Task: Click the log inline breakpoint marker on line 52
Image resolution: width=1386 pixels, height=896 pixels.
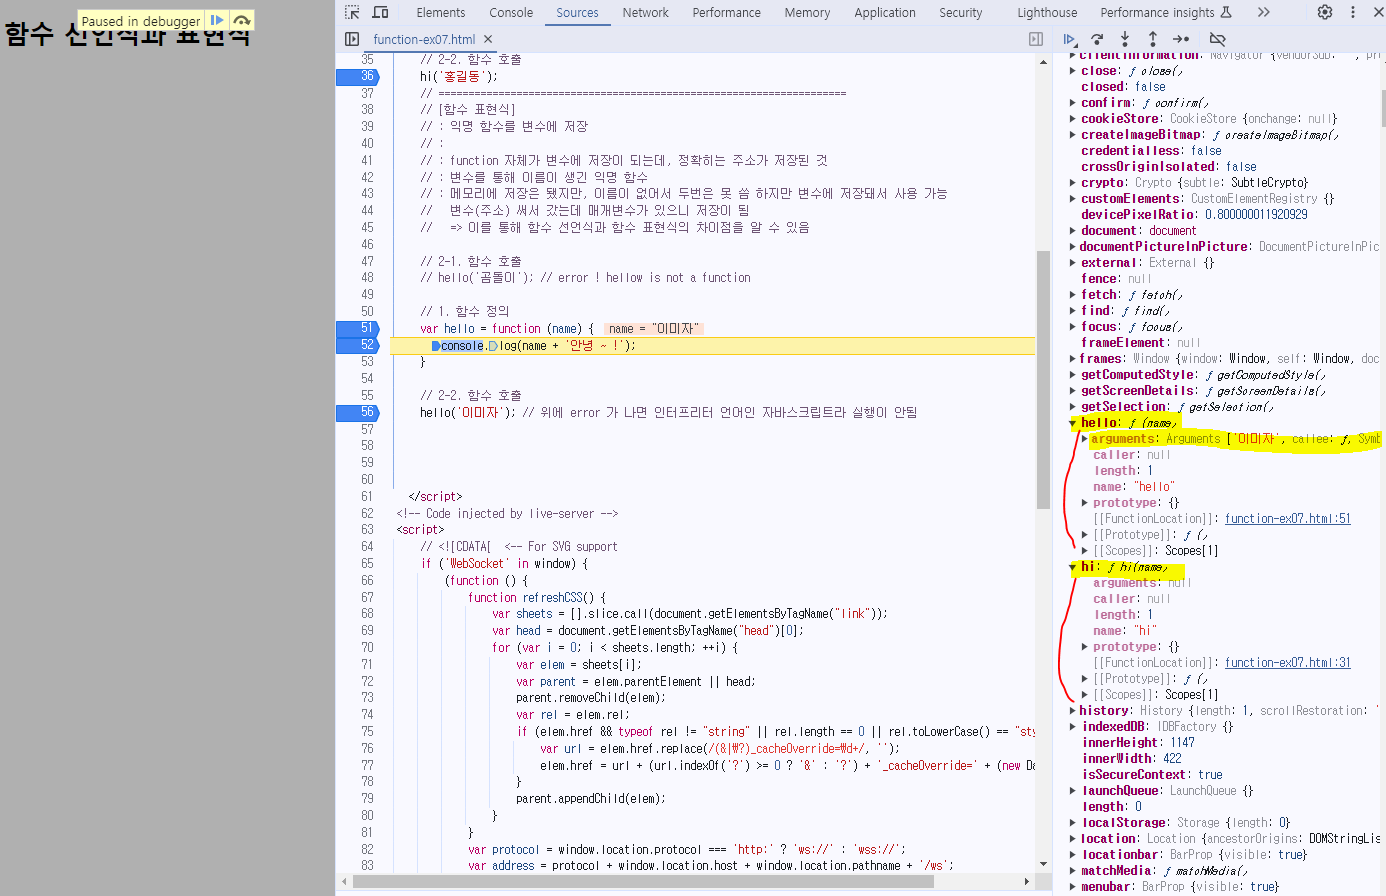Action: coord(493,346)
